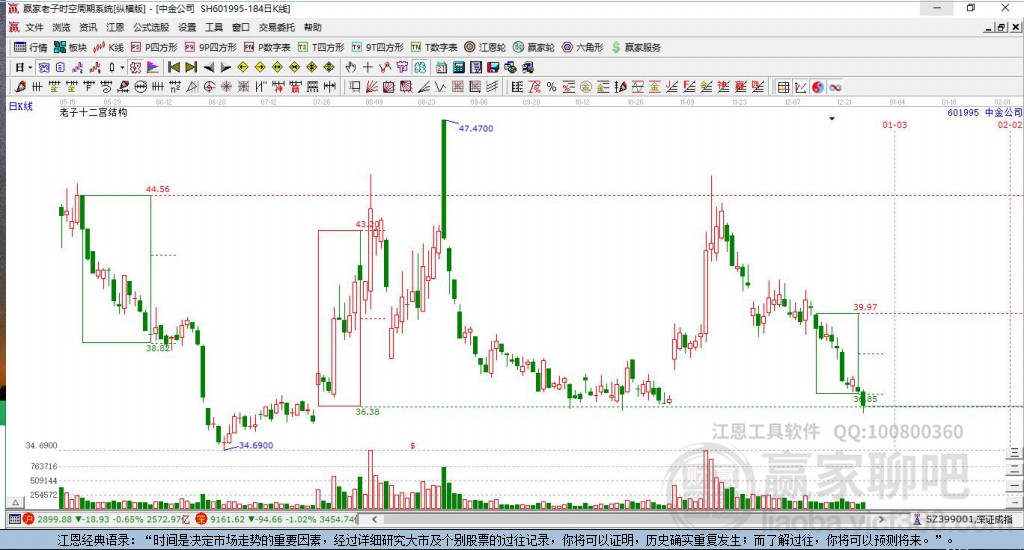Open the 资讯 menu
The height and width of the screenshot is (550, 1024).
(88, 27)
